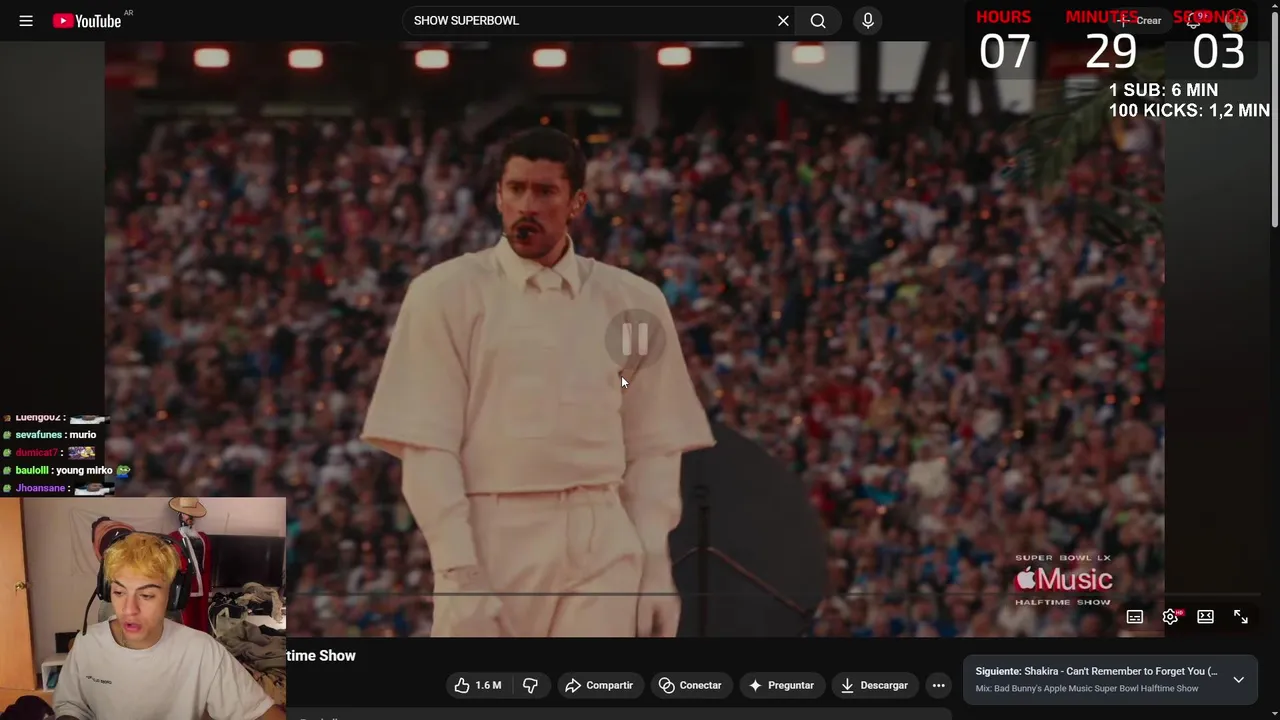
Task: Open more actions three-dot menu
Action: coord(938,685)
